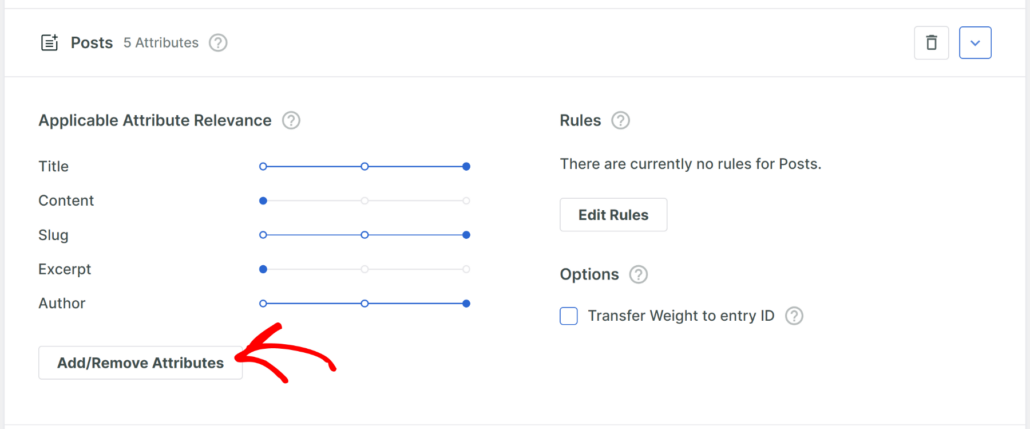This screenshot has height=429, width=1030.
Task: Set Excerpt relevance to maximum slider point
Action: (x=466, y=269)
